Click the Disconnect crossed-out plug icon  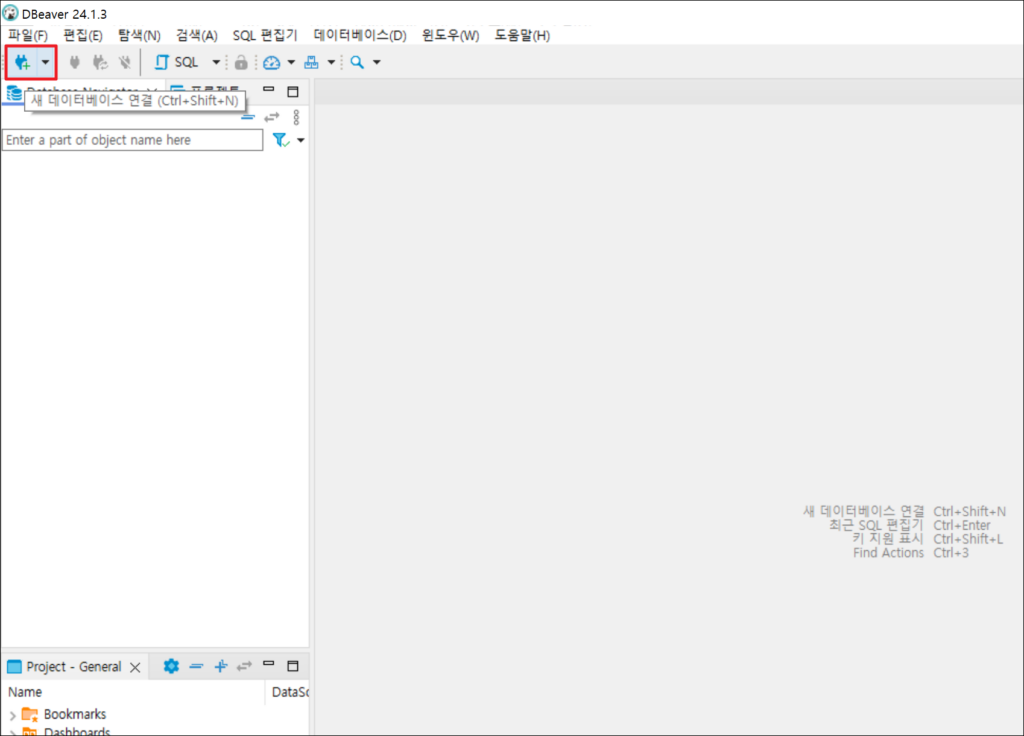124,62
